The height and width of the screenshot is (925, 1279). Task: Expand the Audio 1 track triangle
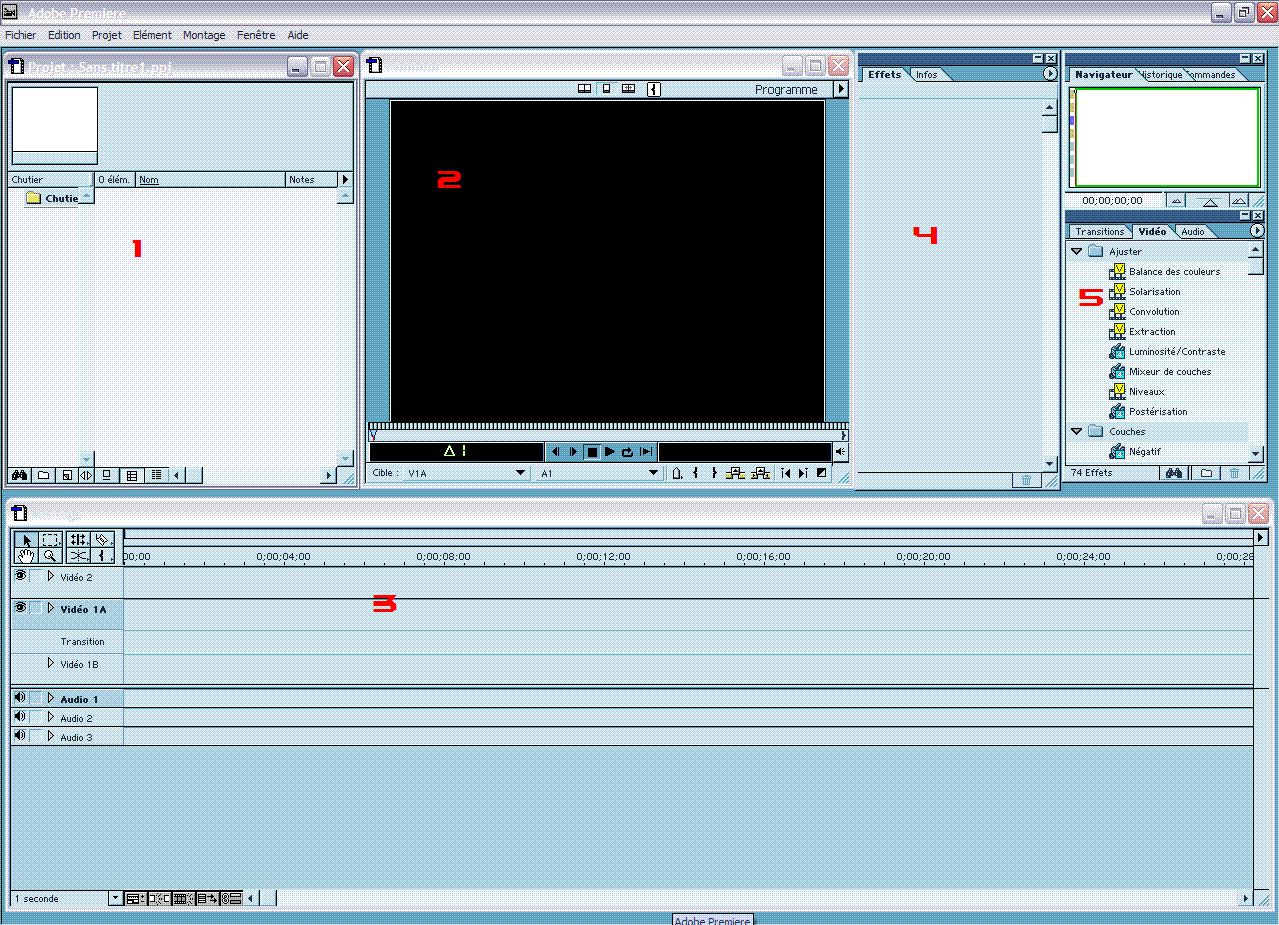pyautogui.click(x=50, y=698)
